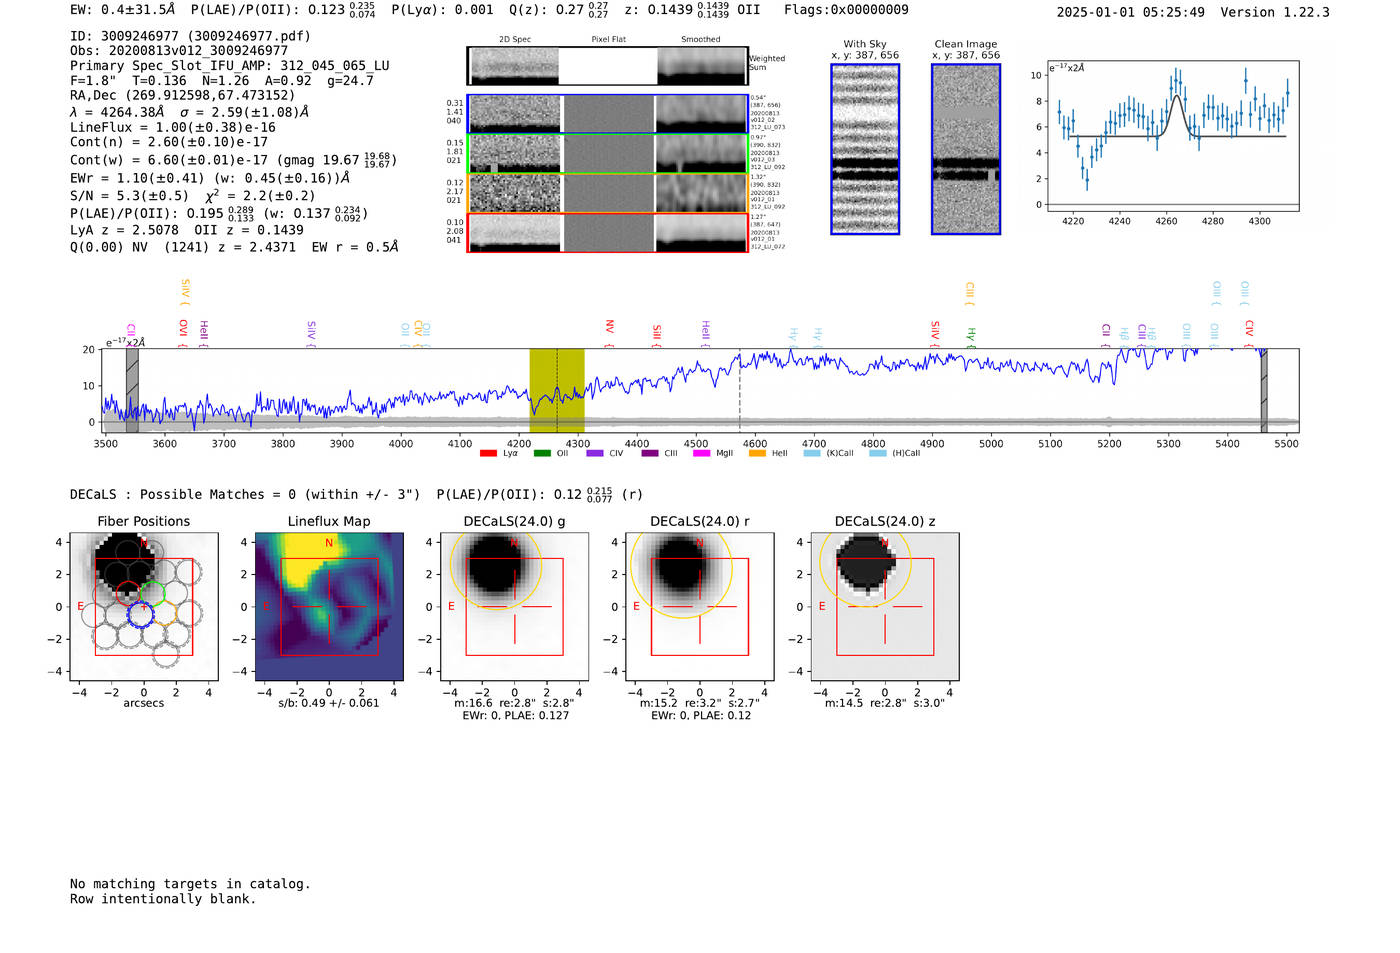Click the green fiber circle in Fiber Positions
This screenshot has width=1400, height=953.
[x=152, y=593]
